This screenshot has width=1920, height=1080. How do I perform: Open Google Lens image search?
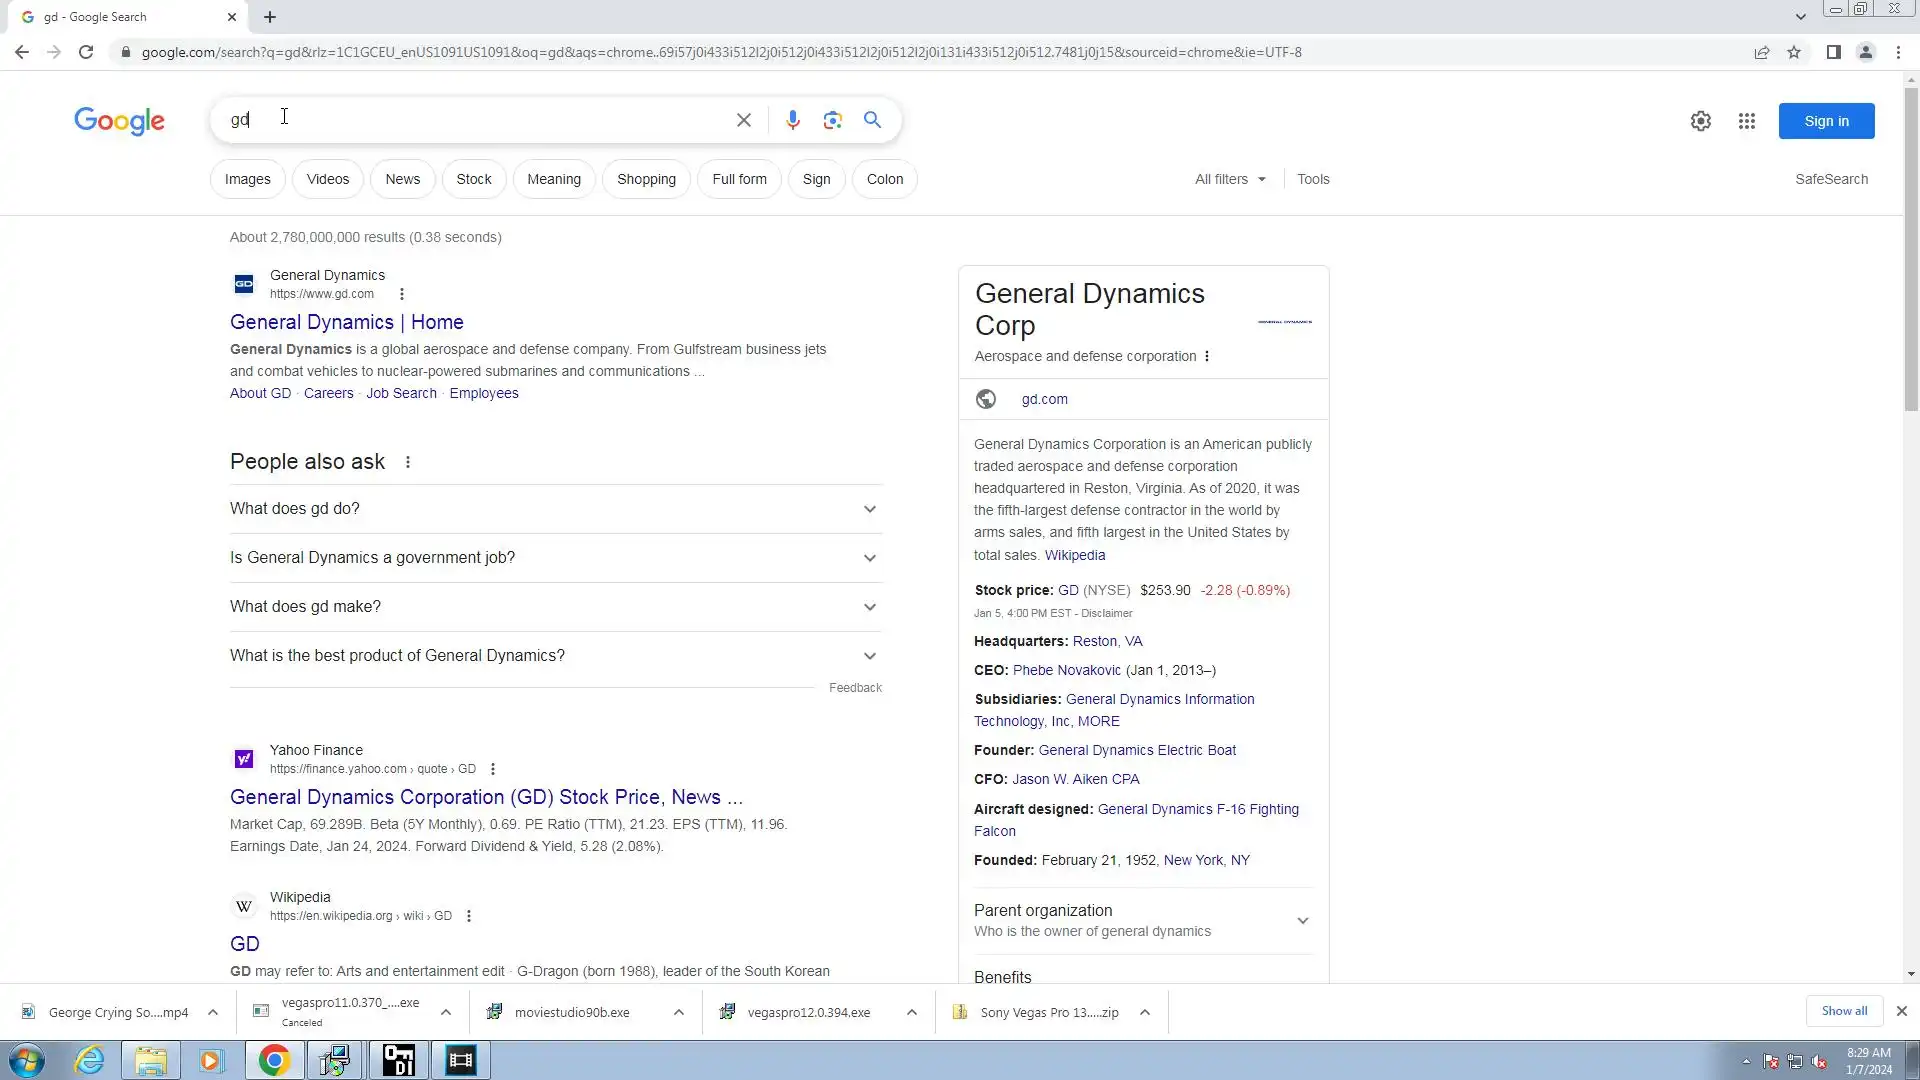pyautogui.click(x=832, y=120)
